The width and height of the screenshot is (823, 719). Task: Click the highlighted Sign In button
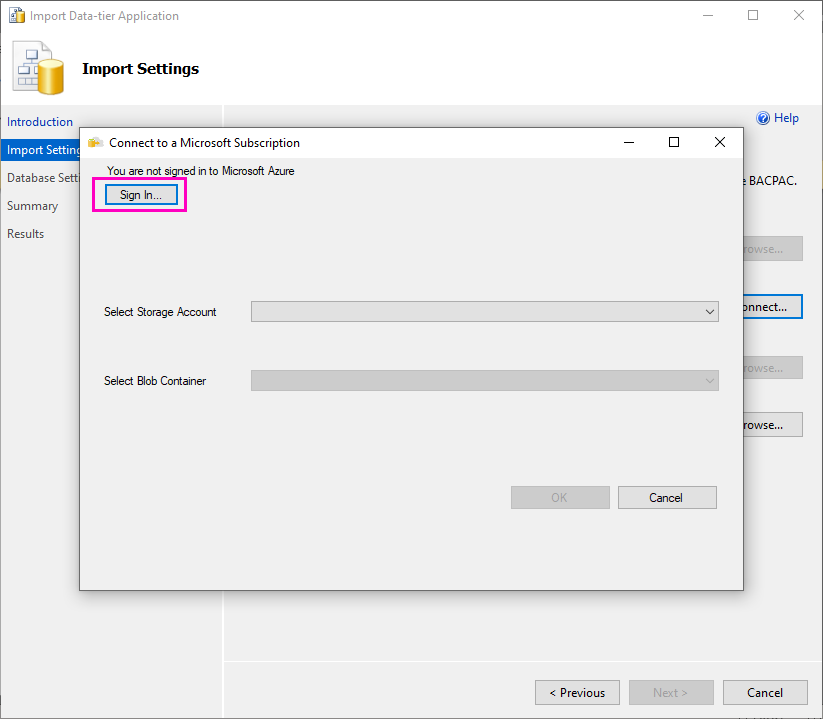tap(139, 194)
